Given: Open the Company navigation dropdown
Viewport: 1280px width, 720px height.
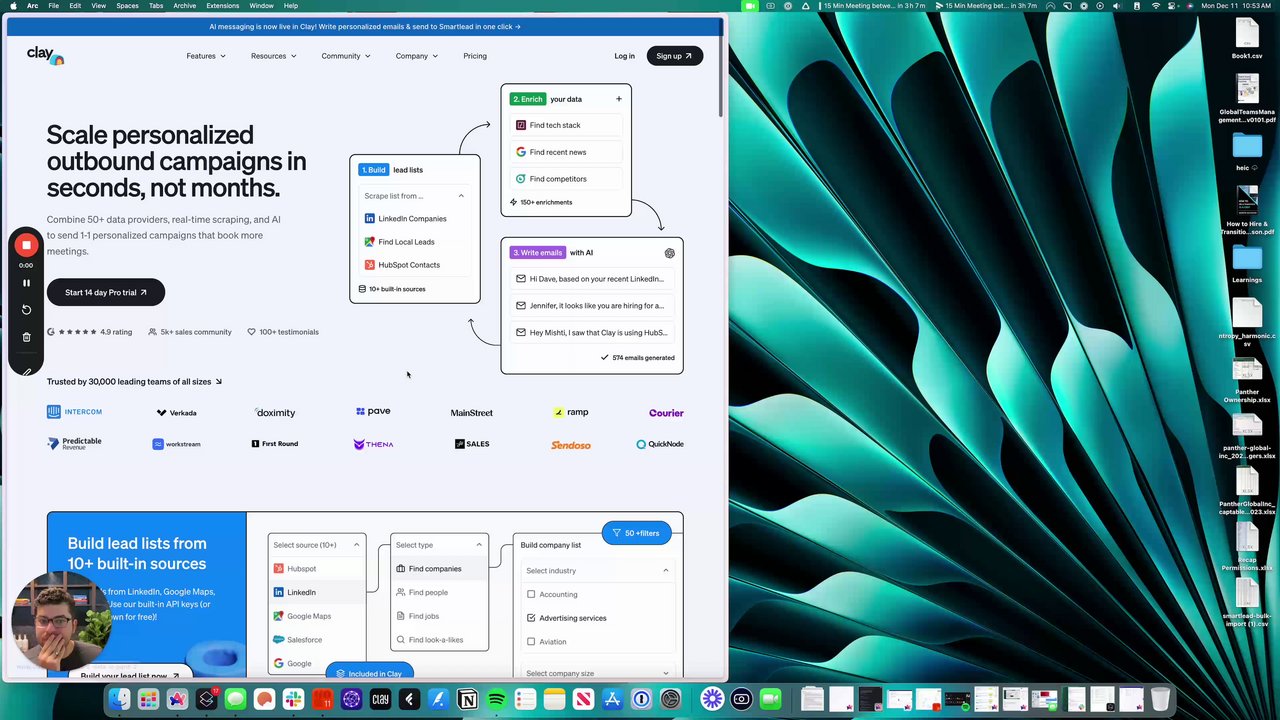Looking at the screenshot, I should (416, 56).
